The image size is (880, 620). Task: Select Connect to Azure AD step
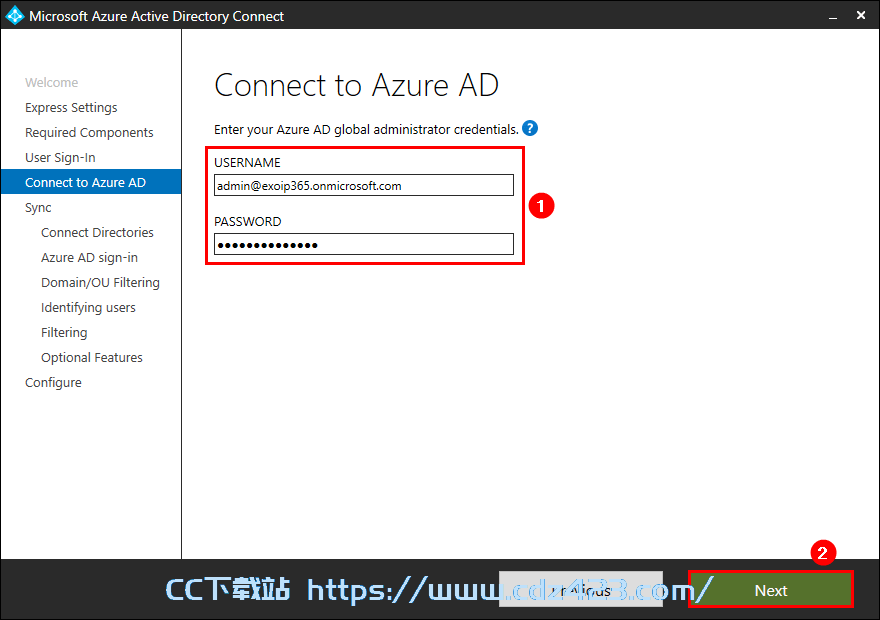click(x=91, y=182)
